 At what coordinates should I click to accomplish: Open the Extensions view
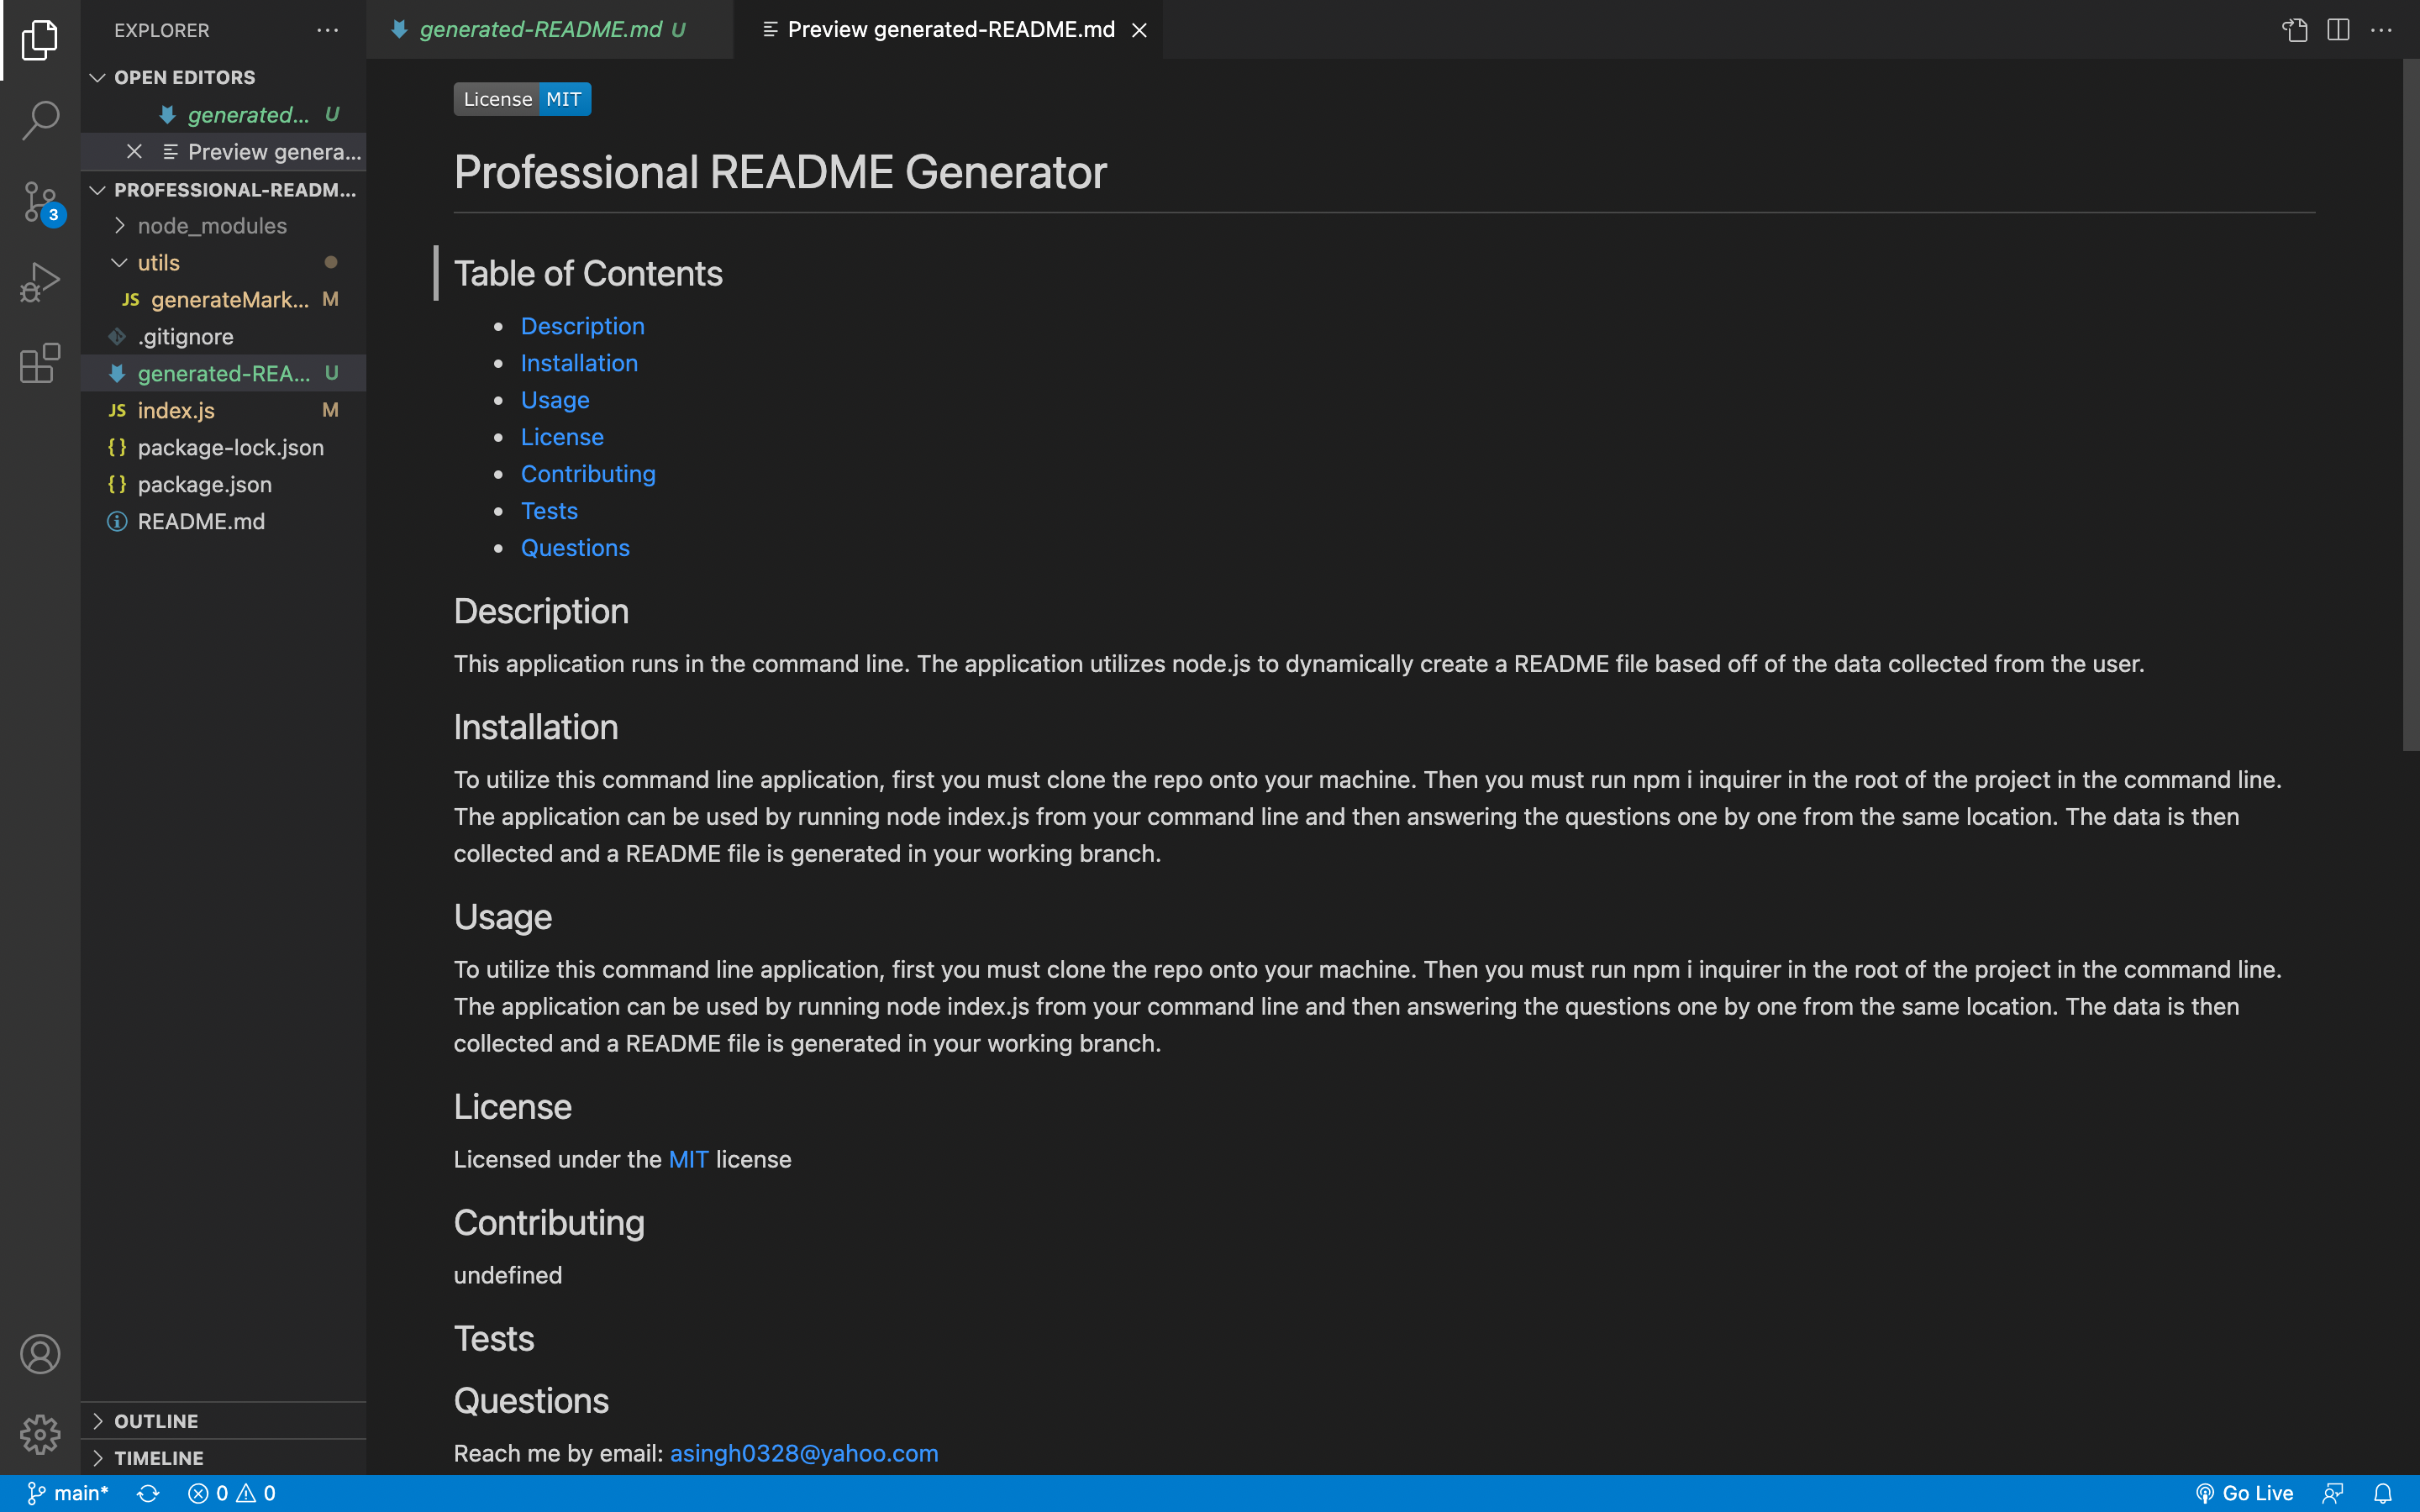(40, 364)
